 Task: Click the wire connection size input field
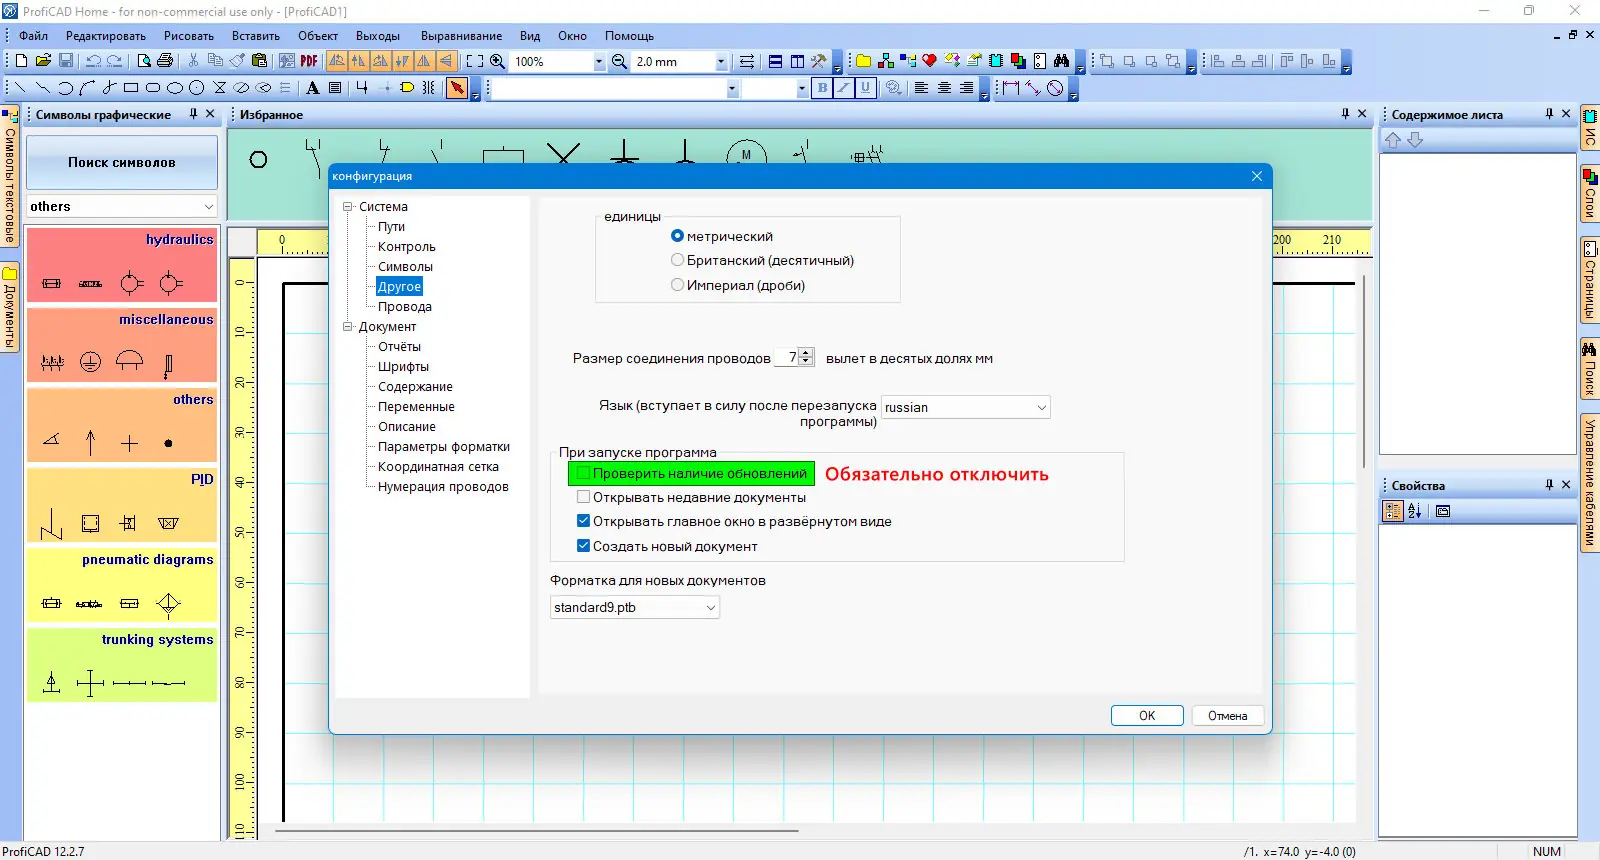tap(786, 357)
